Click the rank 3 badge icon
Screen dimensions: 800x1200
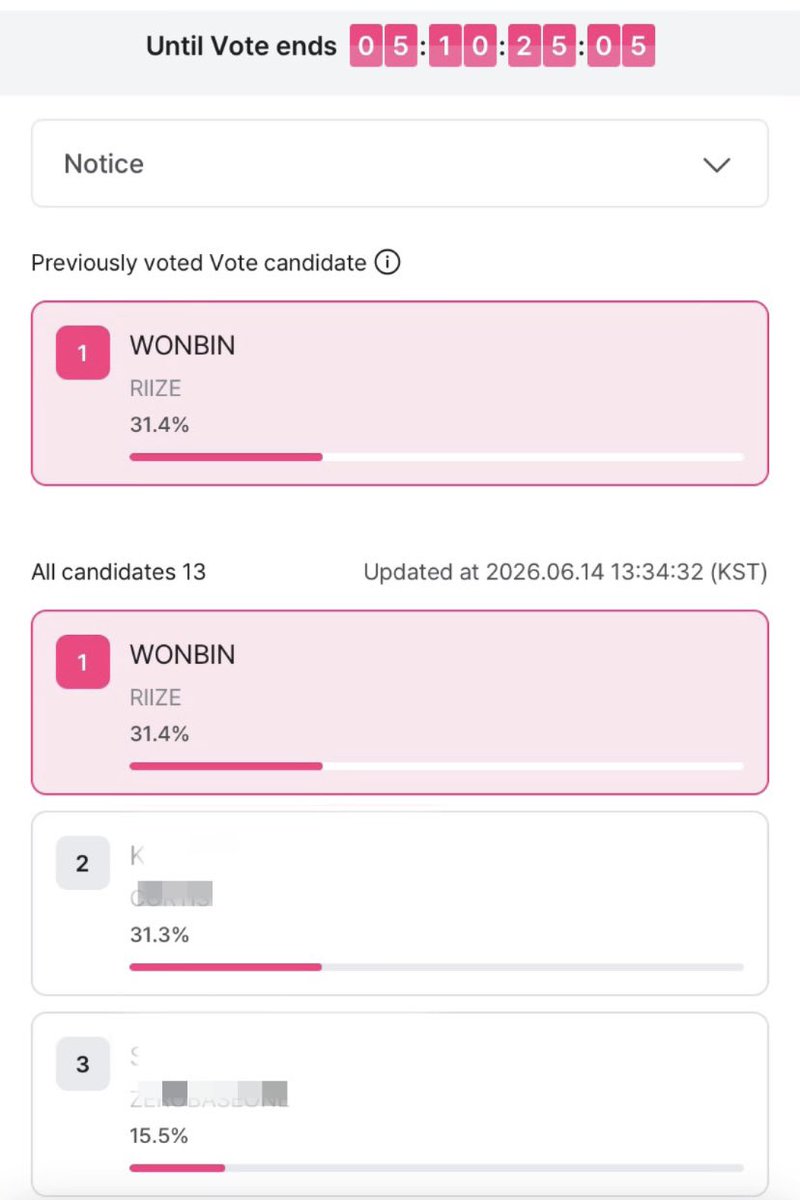pos(82,1065)
